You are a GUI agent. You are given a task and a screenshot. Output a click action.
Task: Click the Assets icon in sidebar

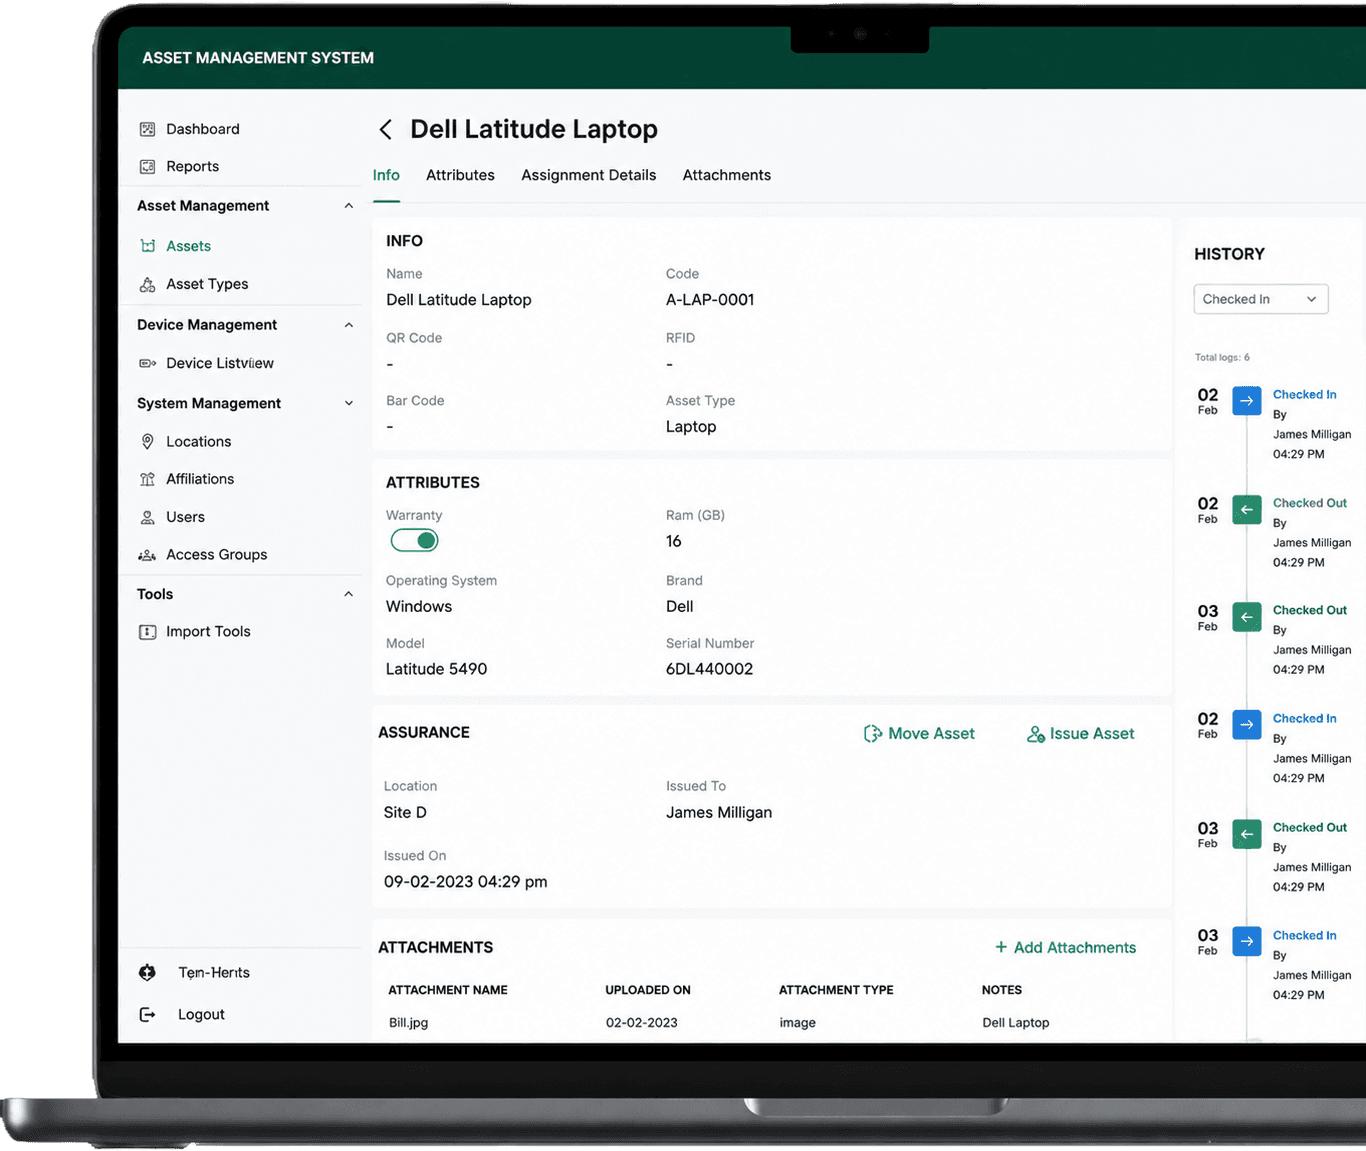[x=147, y=246]
